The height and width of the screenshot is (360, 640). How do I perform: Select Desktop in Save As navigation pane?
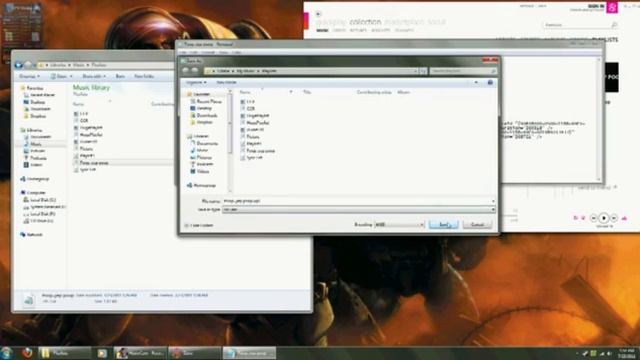(x=201, y=108)
